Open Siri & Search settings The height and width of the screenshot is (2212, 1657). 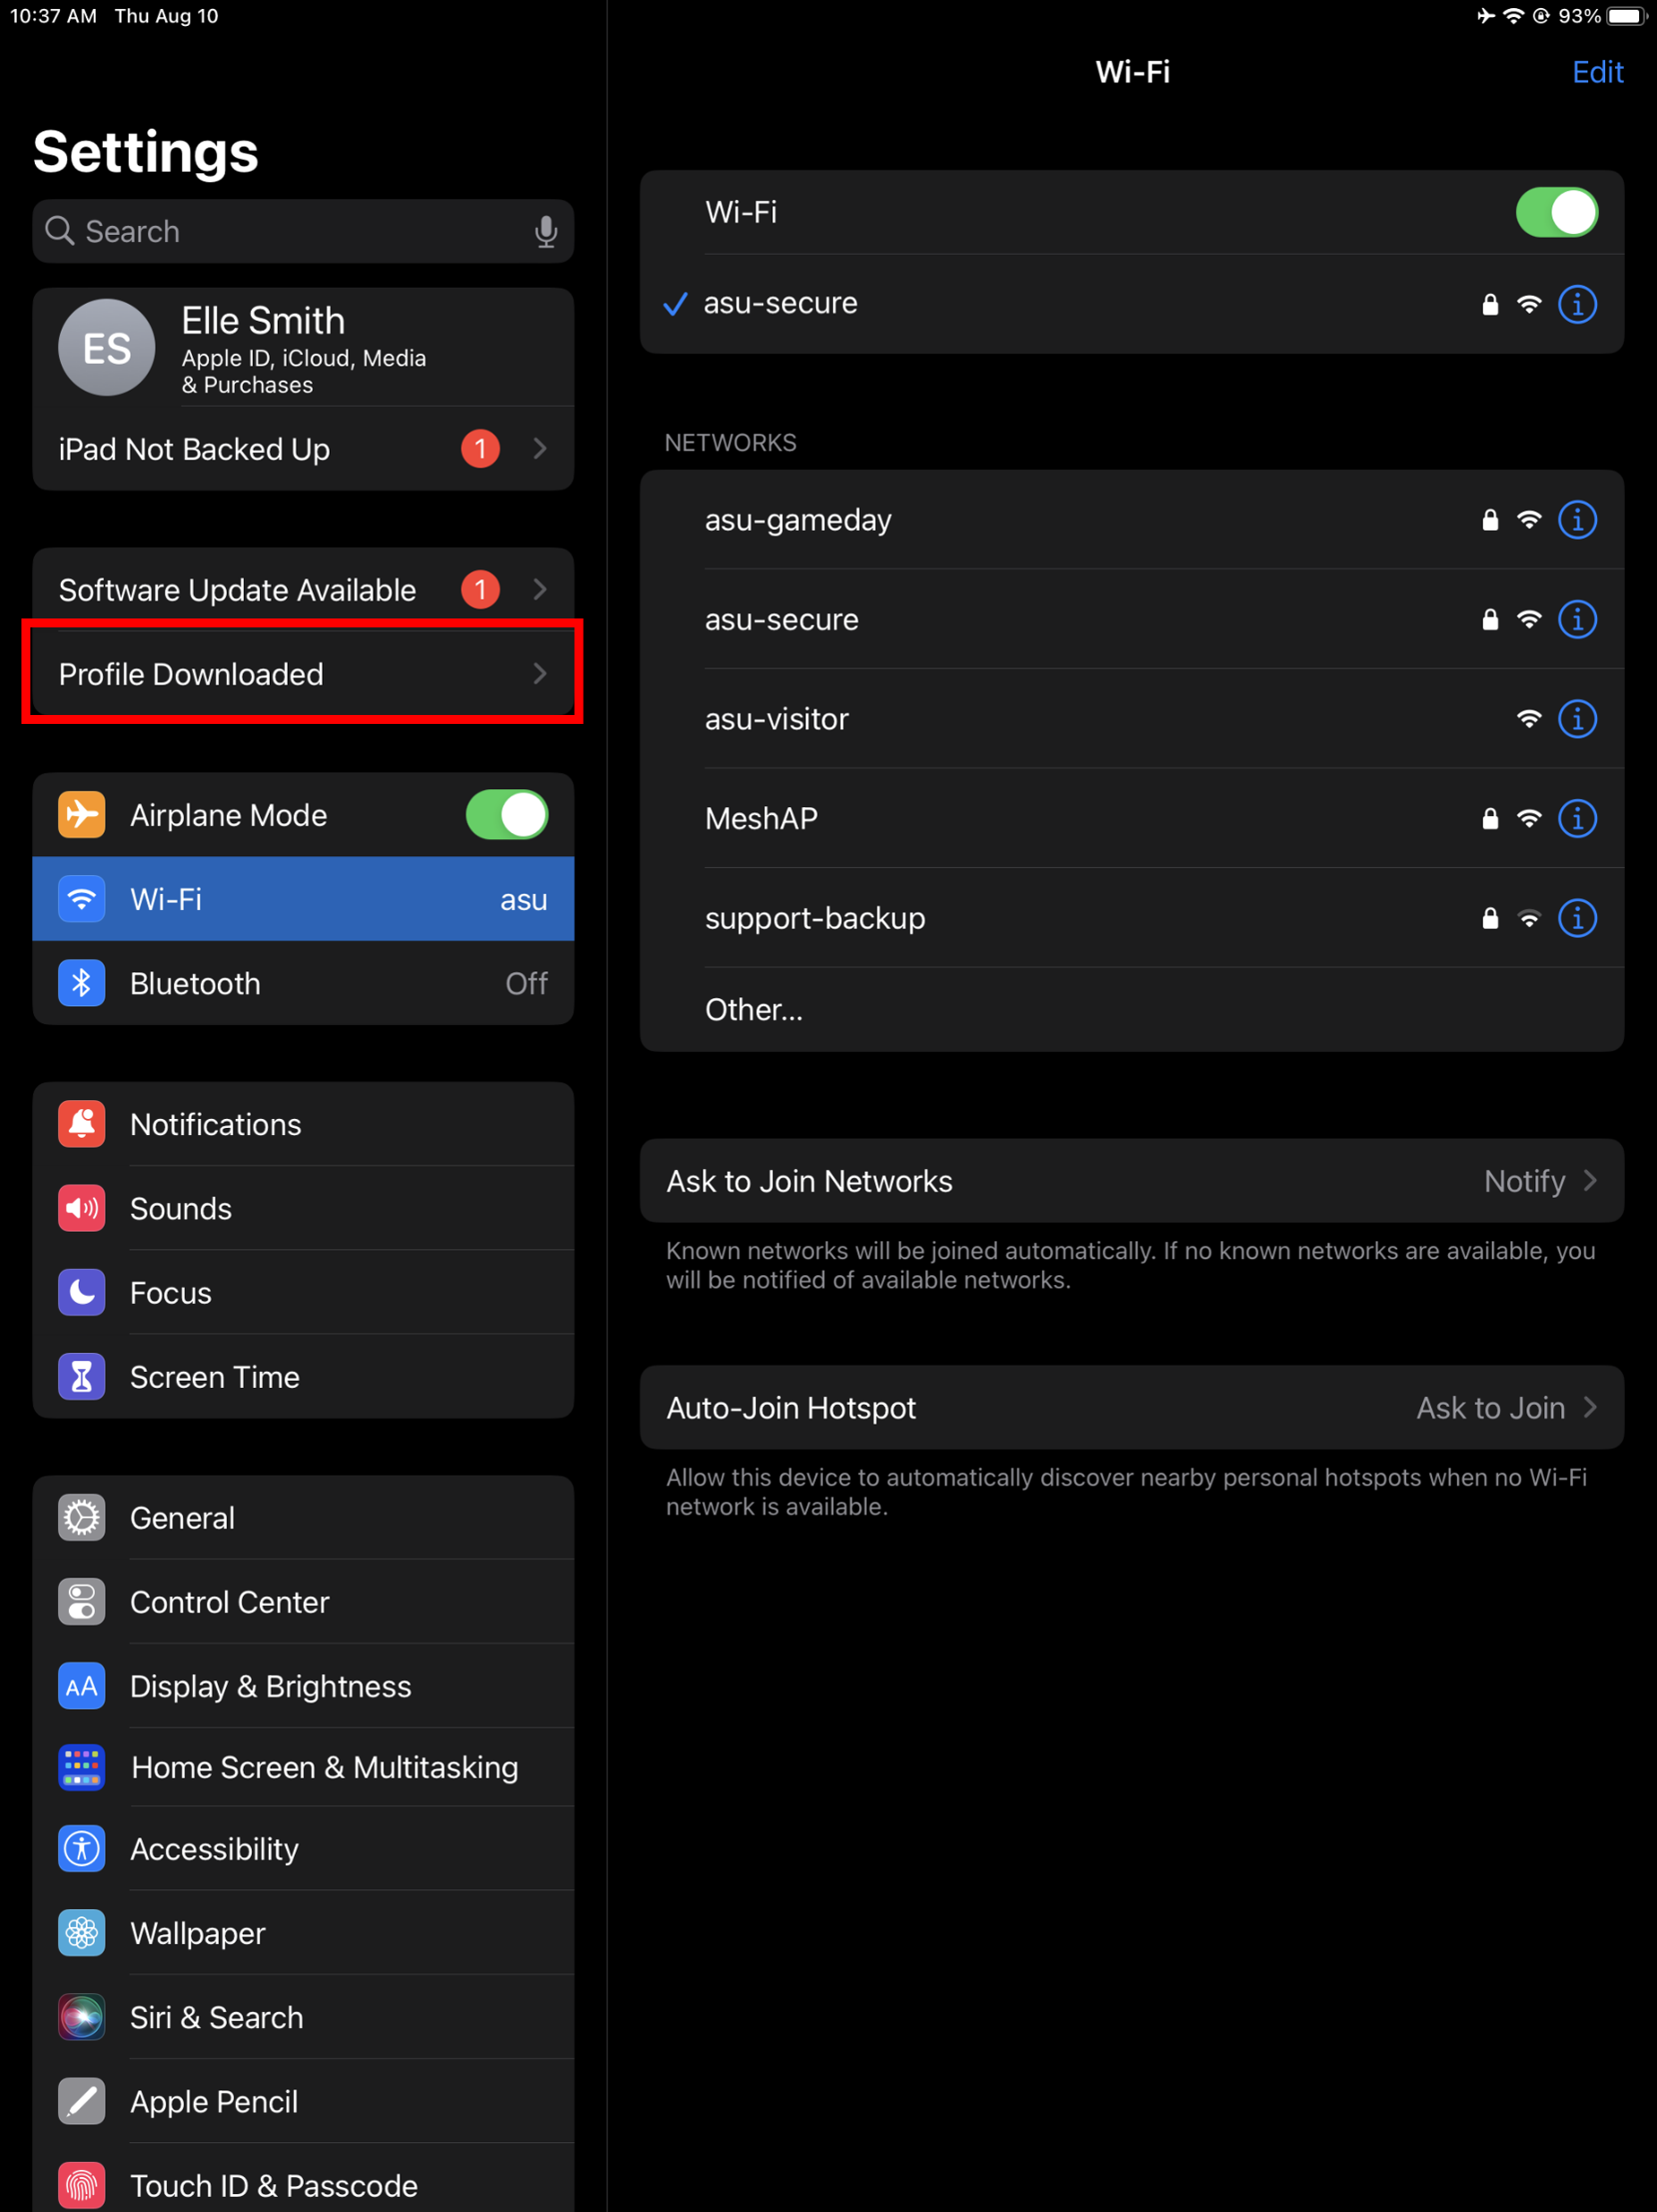(x=303, y=2018)
